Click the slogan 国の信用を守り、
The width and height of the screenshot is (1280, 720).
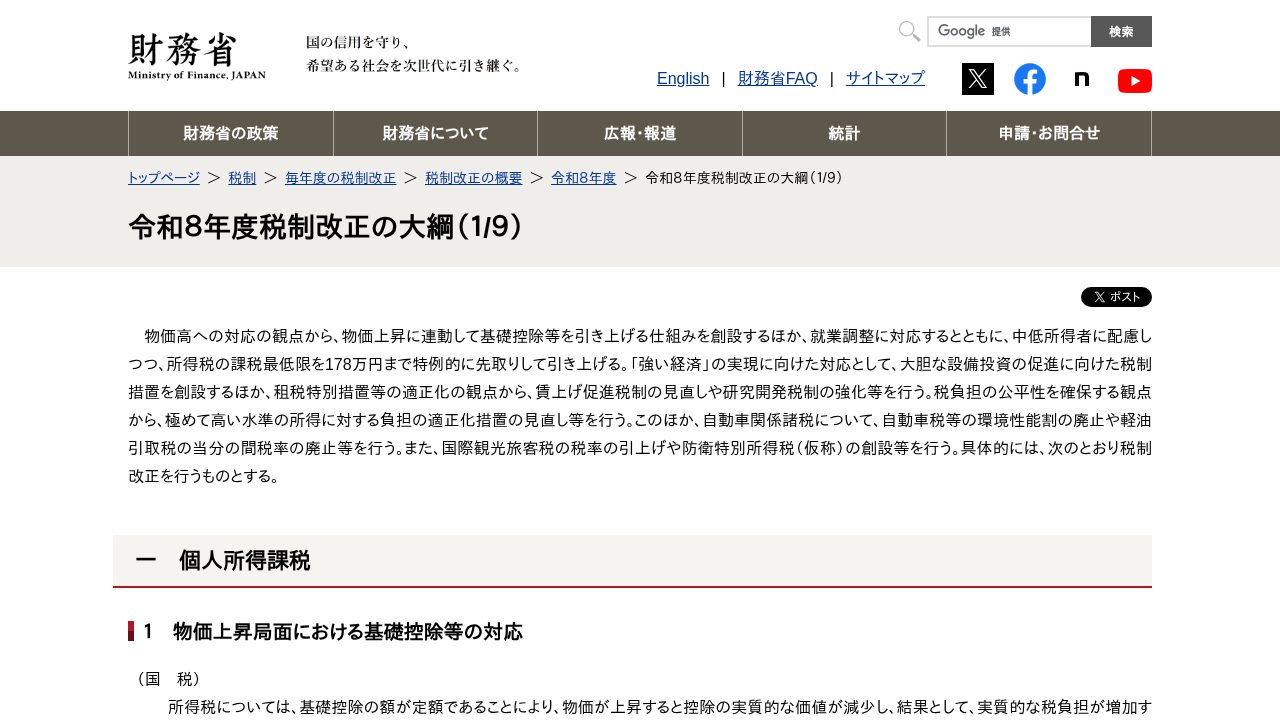[x=359, y=43]
